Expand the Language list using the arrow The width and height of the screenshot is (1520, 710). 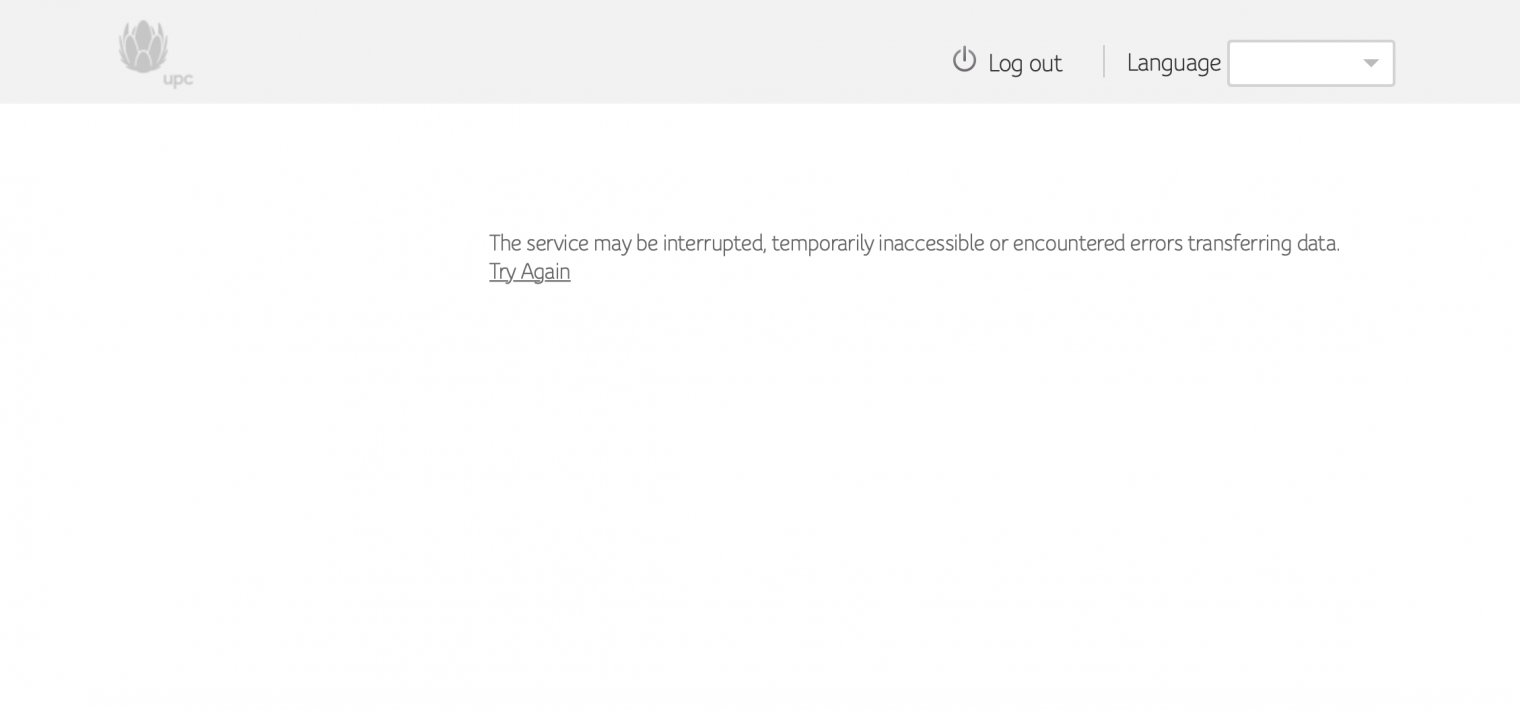(1371, 63)
